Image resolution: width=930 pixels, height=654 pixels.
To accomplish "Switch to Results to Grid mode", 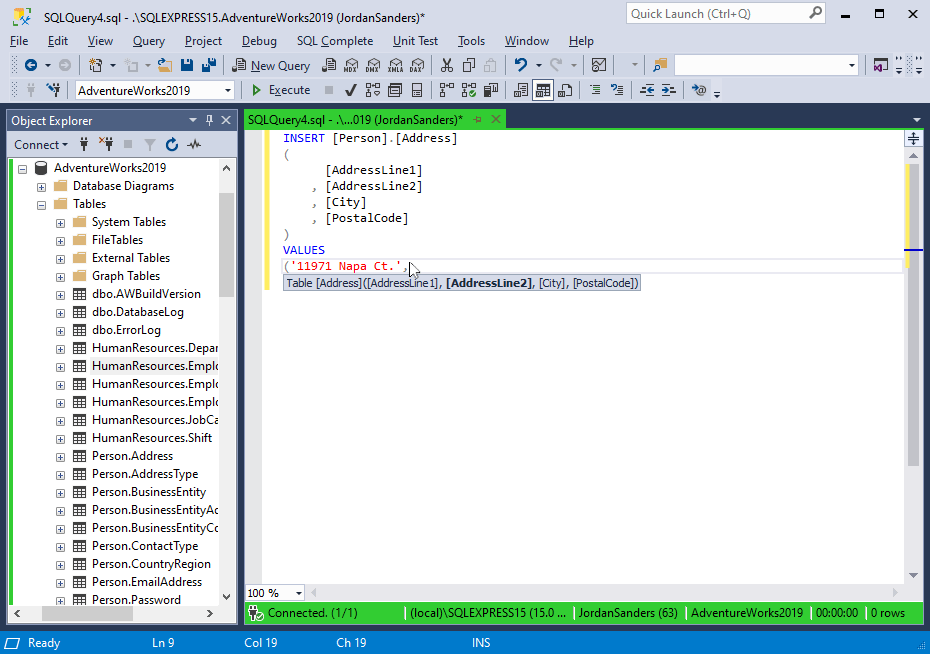I will [x=543, y=90].
